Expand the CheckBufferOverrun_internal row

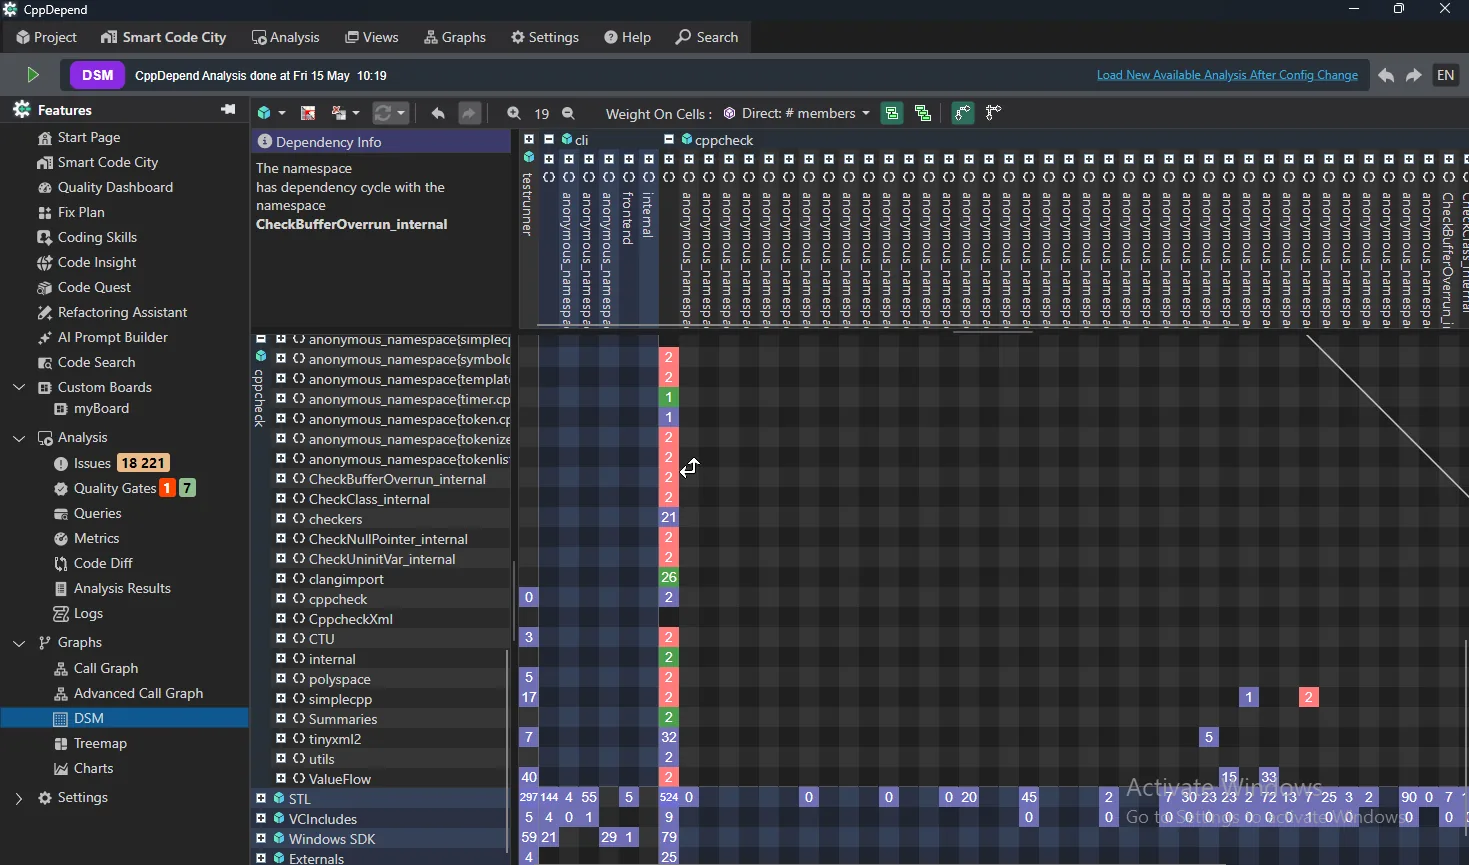point(281,479)
